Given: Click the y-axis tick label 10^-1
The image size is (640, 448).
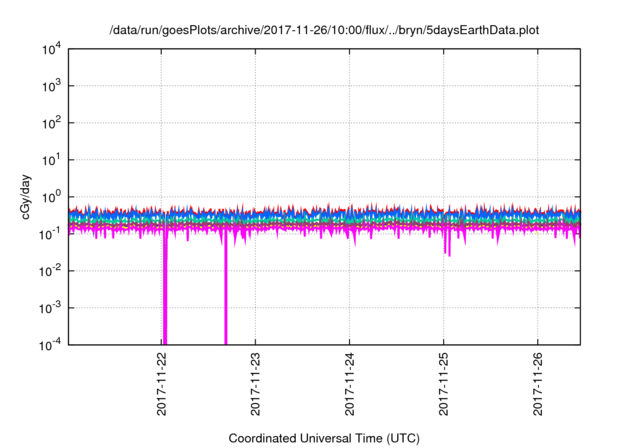Looking at the screenshot, I should tap(51, 234).
